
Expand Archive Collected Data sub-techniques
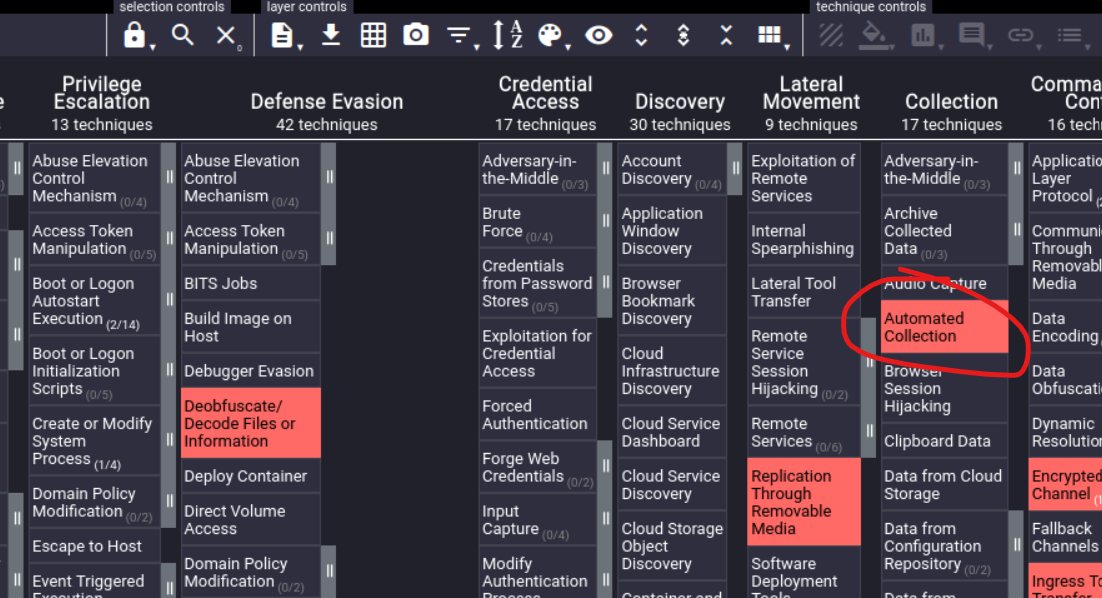tap(1016, 230)
